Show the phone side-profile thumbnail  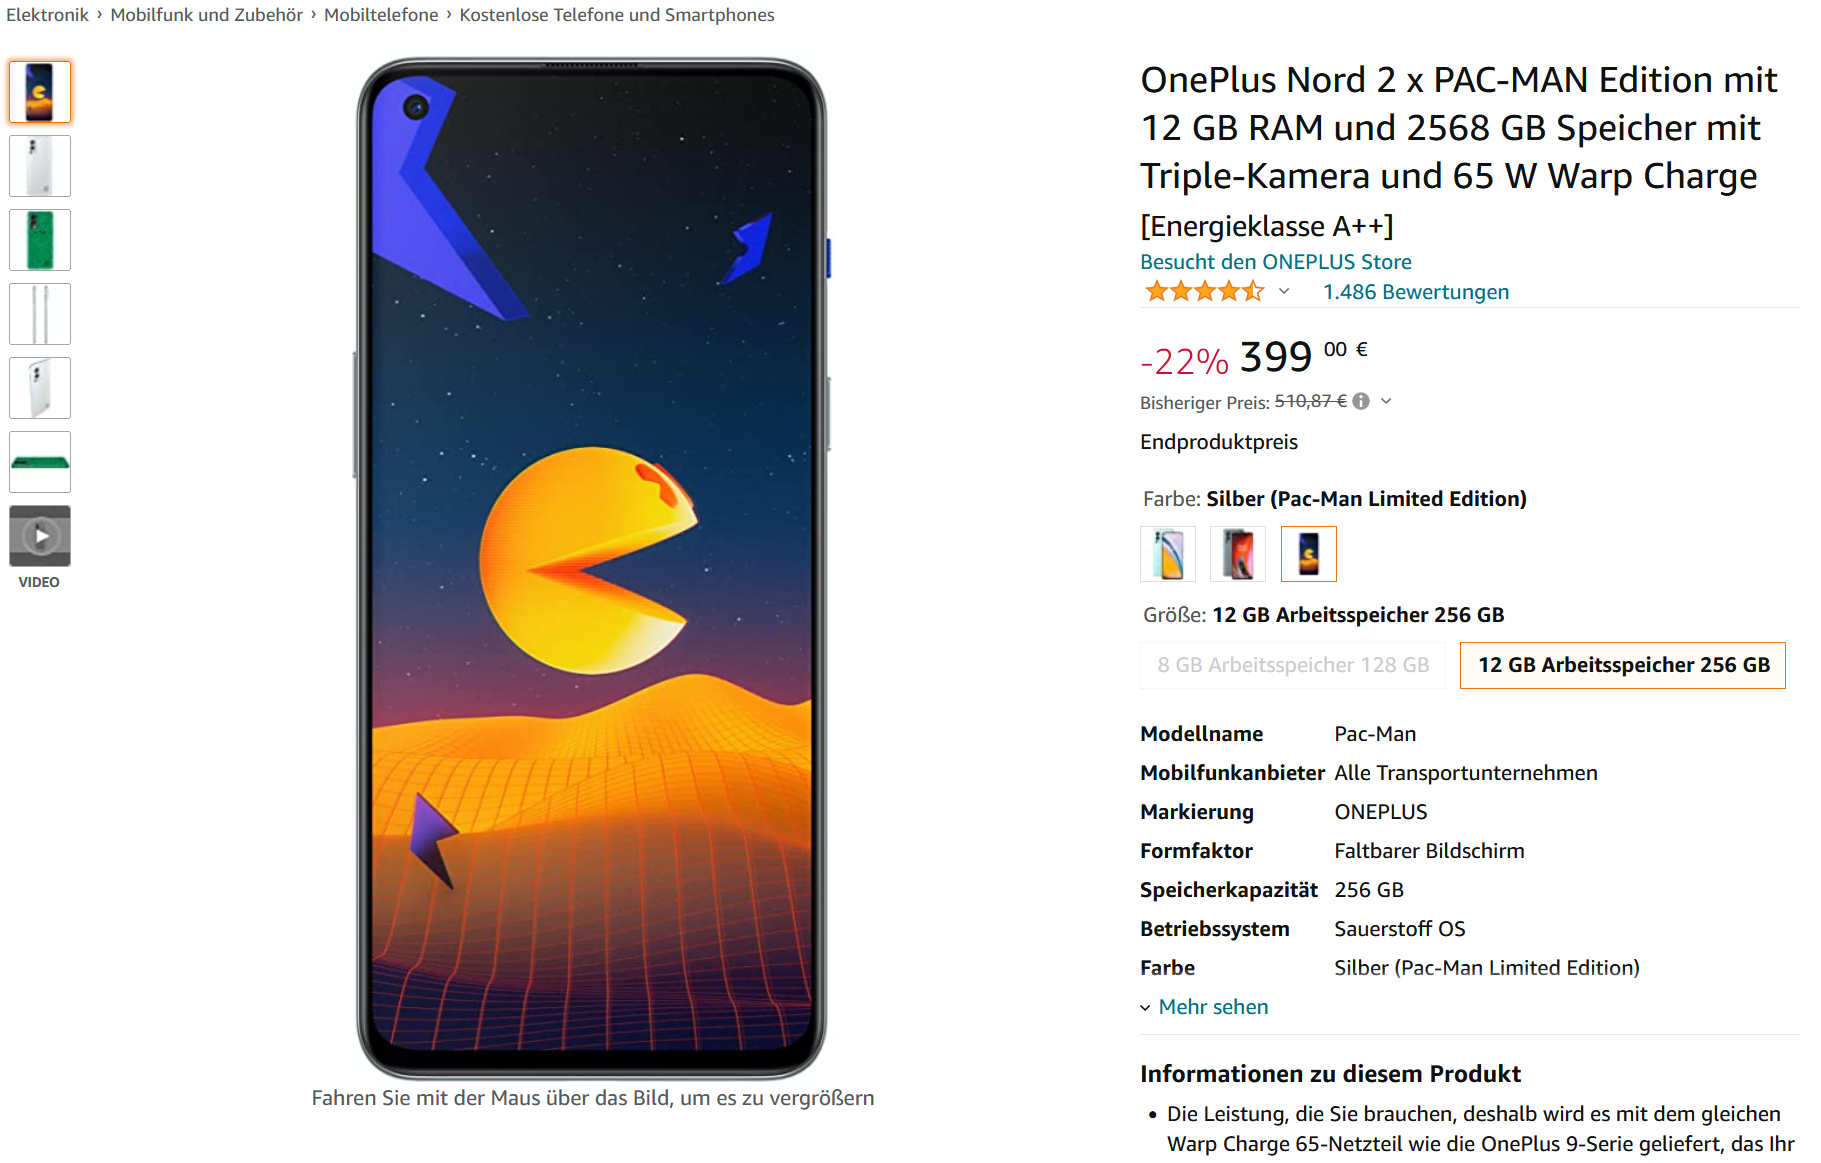40,314
